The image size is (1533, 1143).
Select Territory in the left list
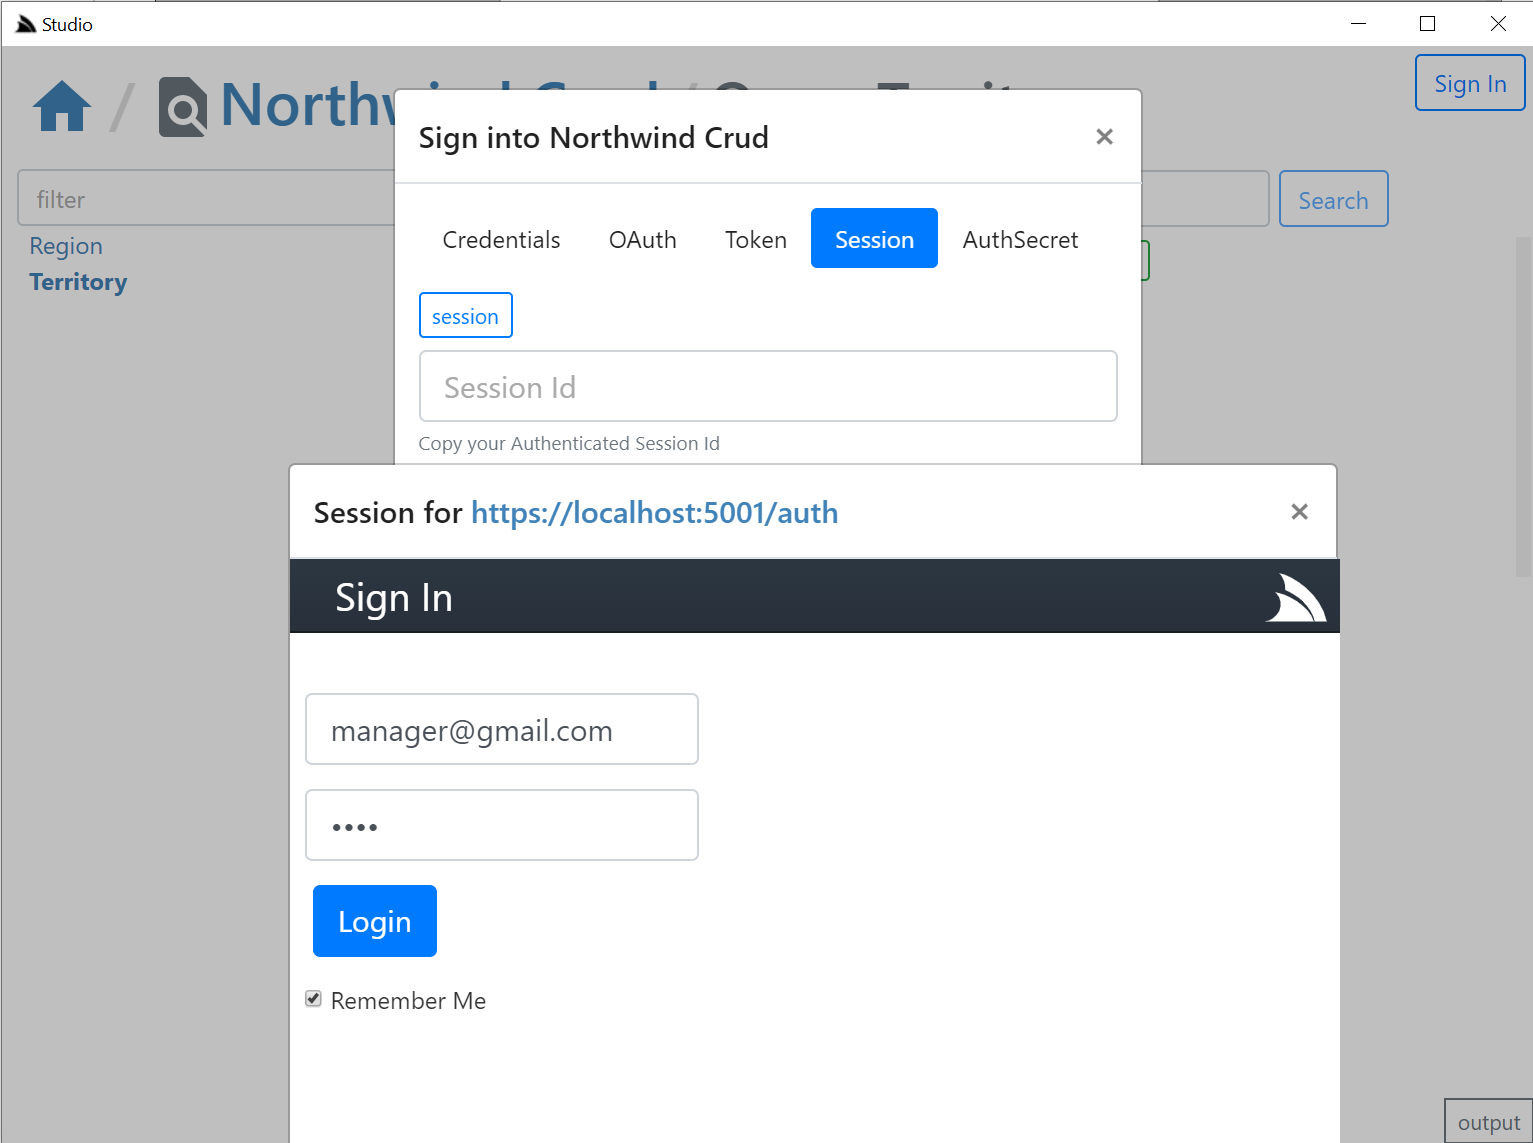coord(78,282)
